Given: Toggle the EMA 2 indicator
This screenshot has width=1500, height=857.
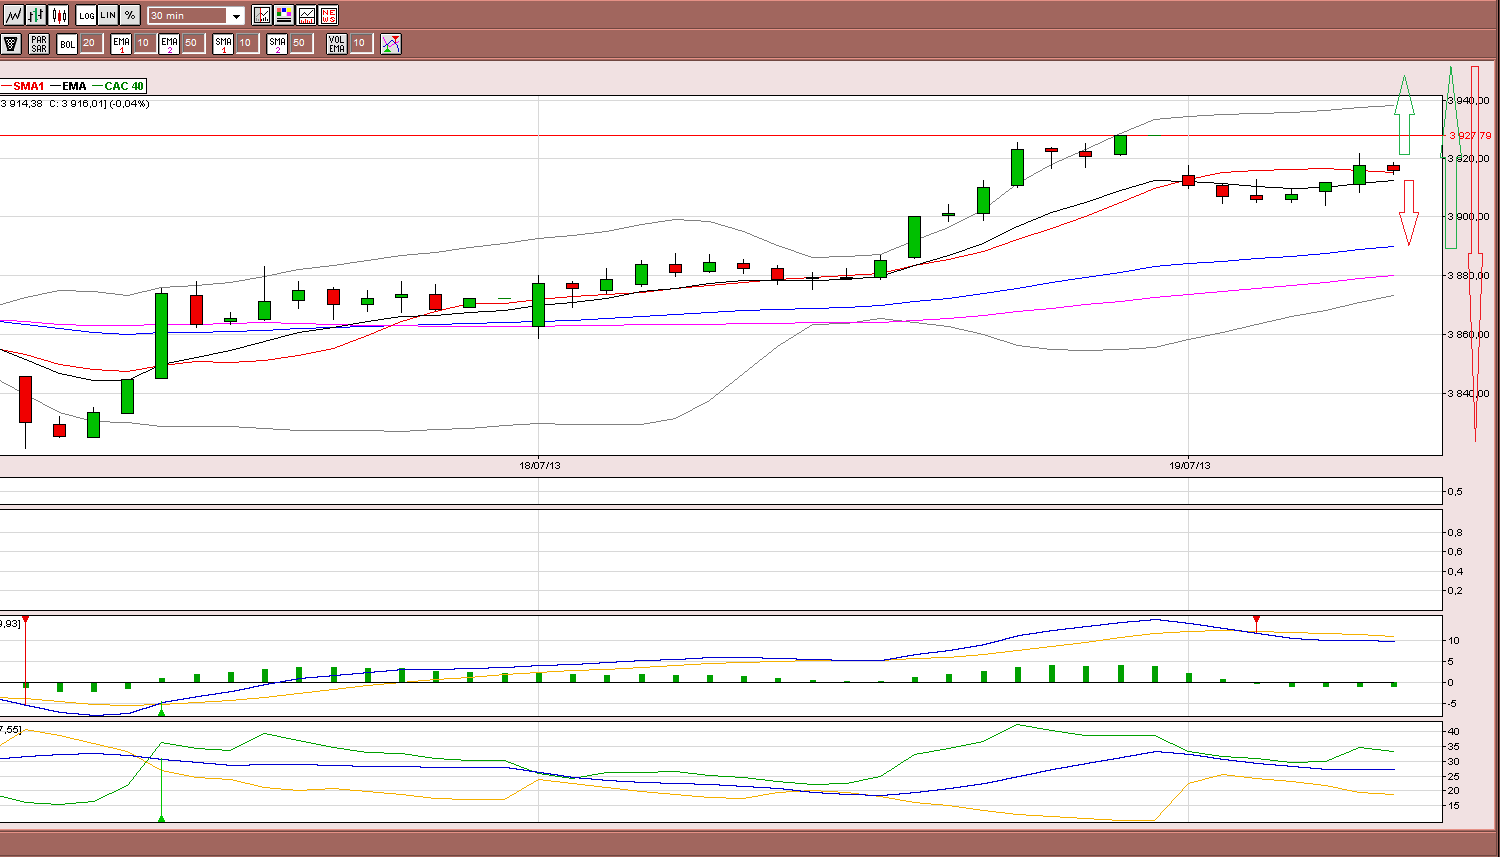Looking at the screenshot, I should [x=169, y=43].
